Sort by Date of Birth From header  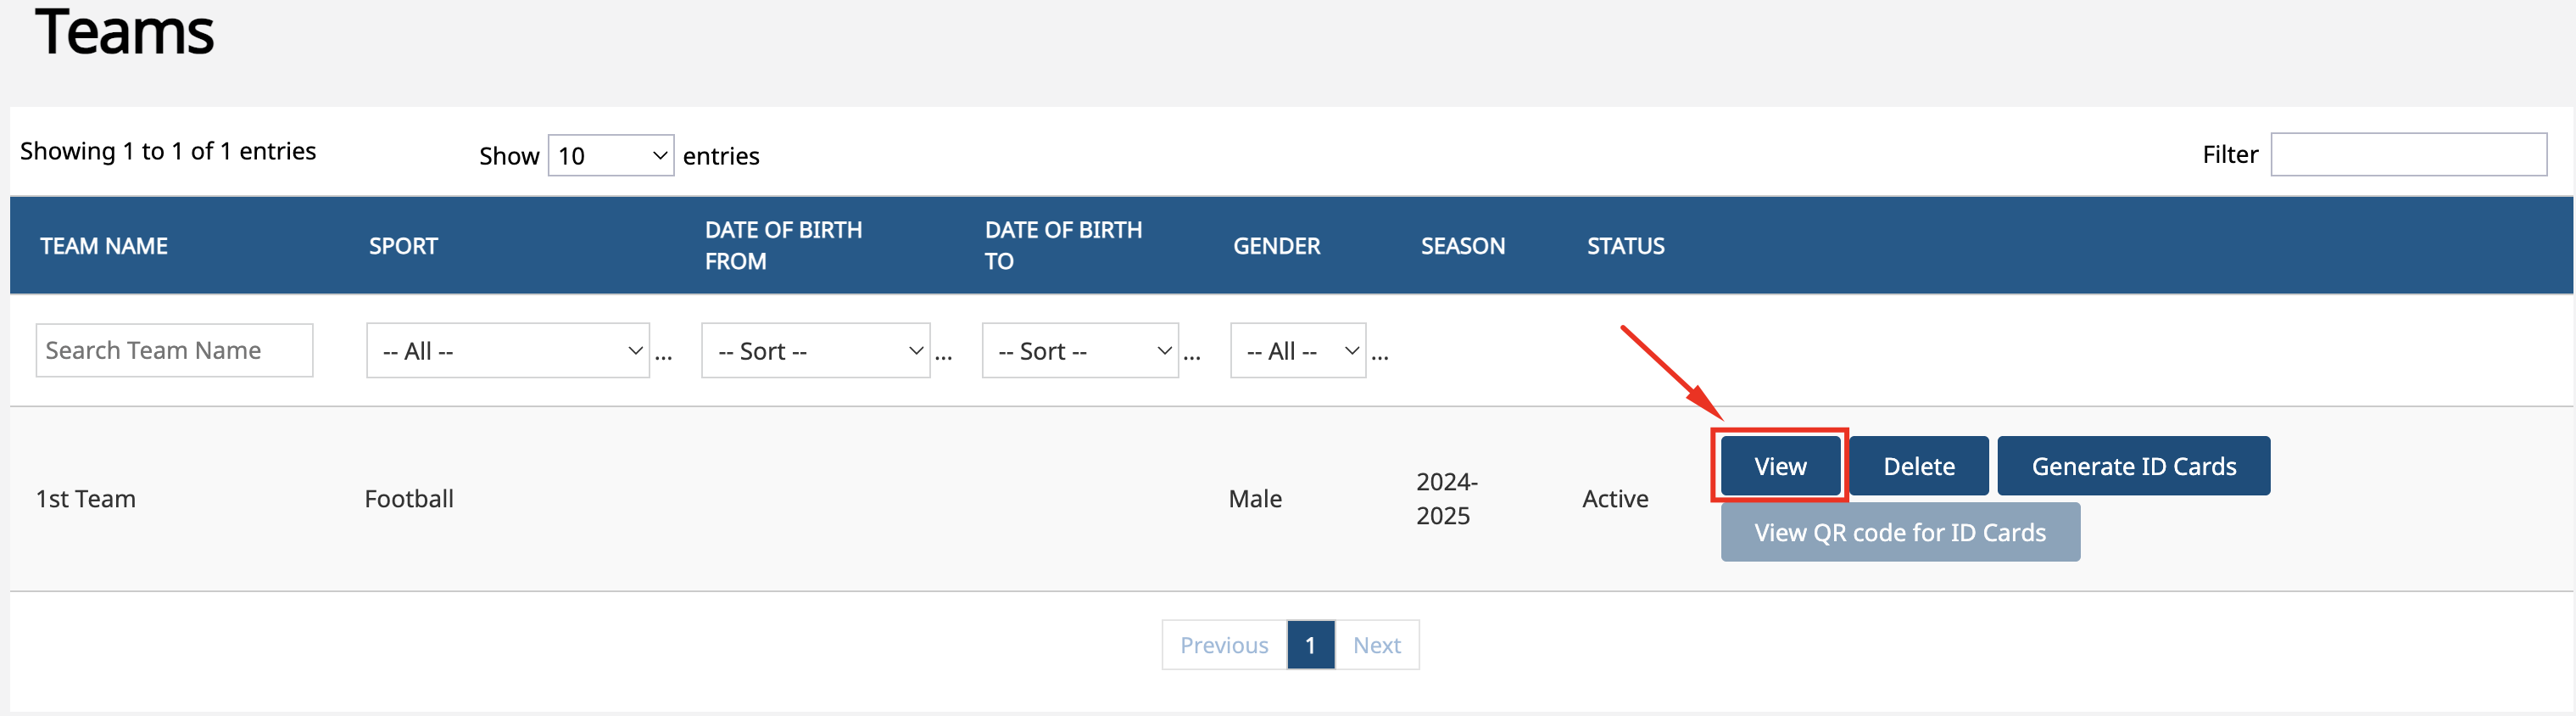tap(783, 245)
